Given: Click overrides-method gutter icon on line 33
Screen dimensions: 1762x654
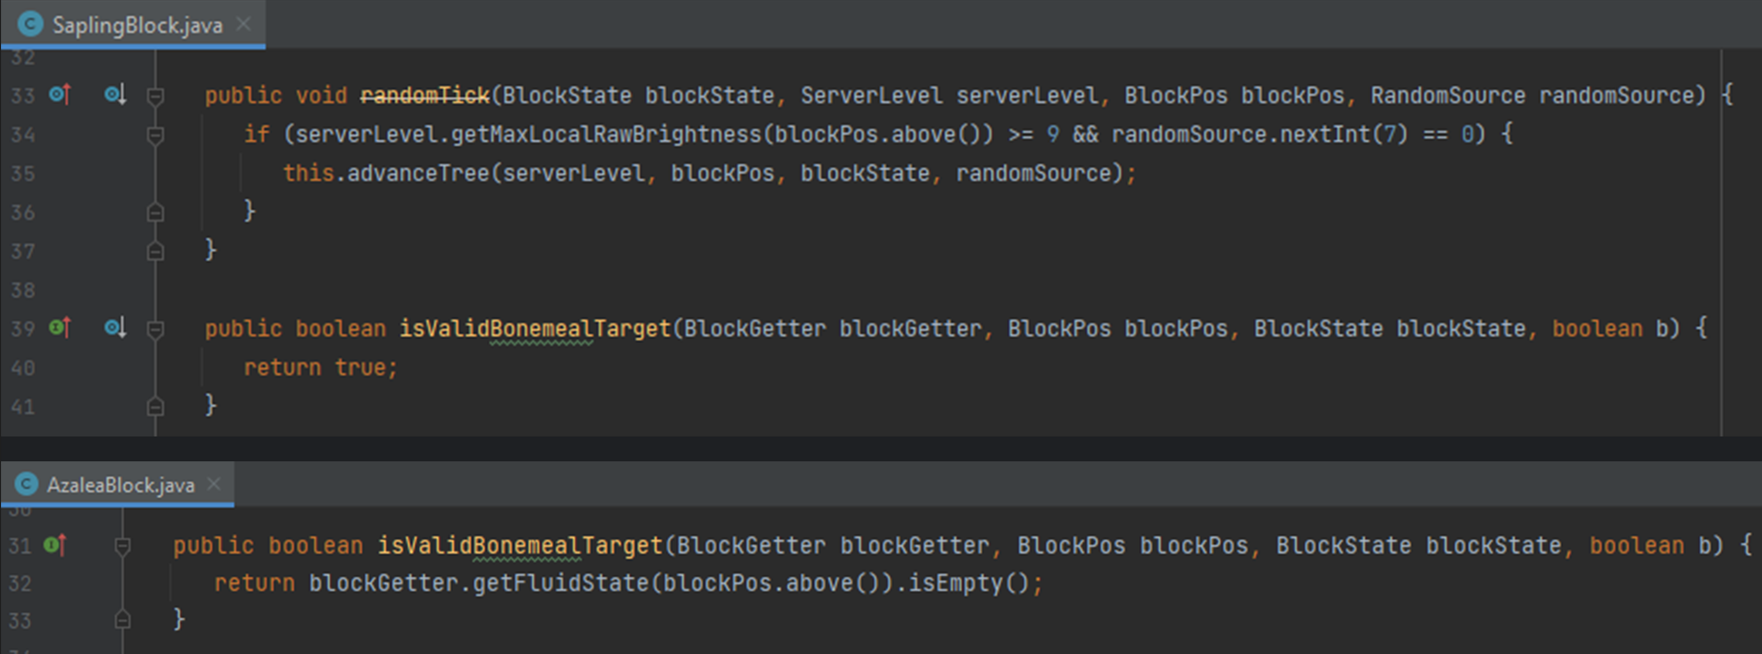Looking at the screenshot, I should point(60,95).
